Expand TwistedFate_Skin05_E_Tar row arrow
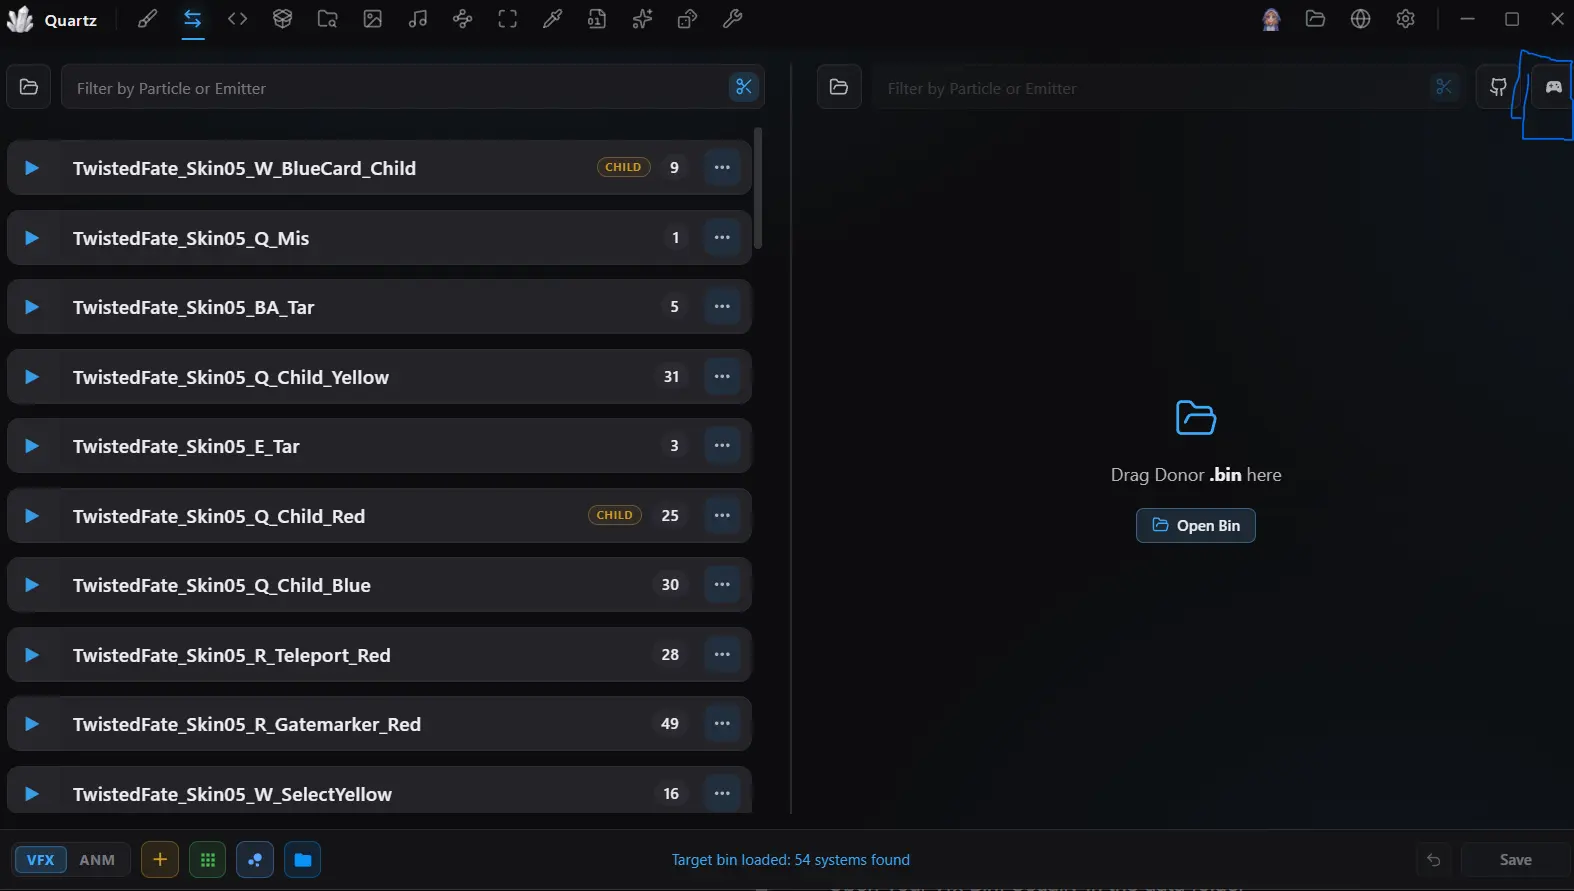 (x=32, y=446)
